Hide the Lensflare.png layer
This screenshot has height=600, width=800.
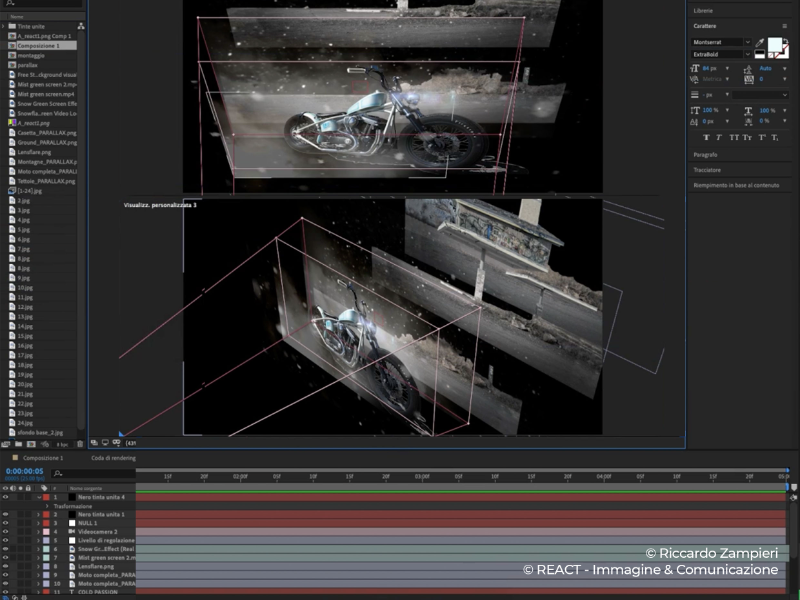[x=6, y=566]
